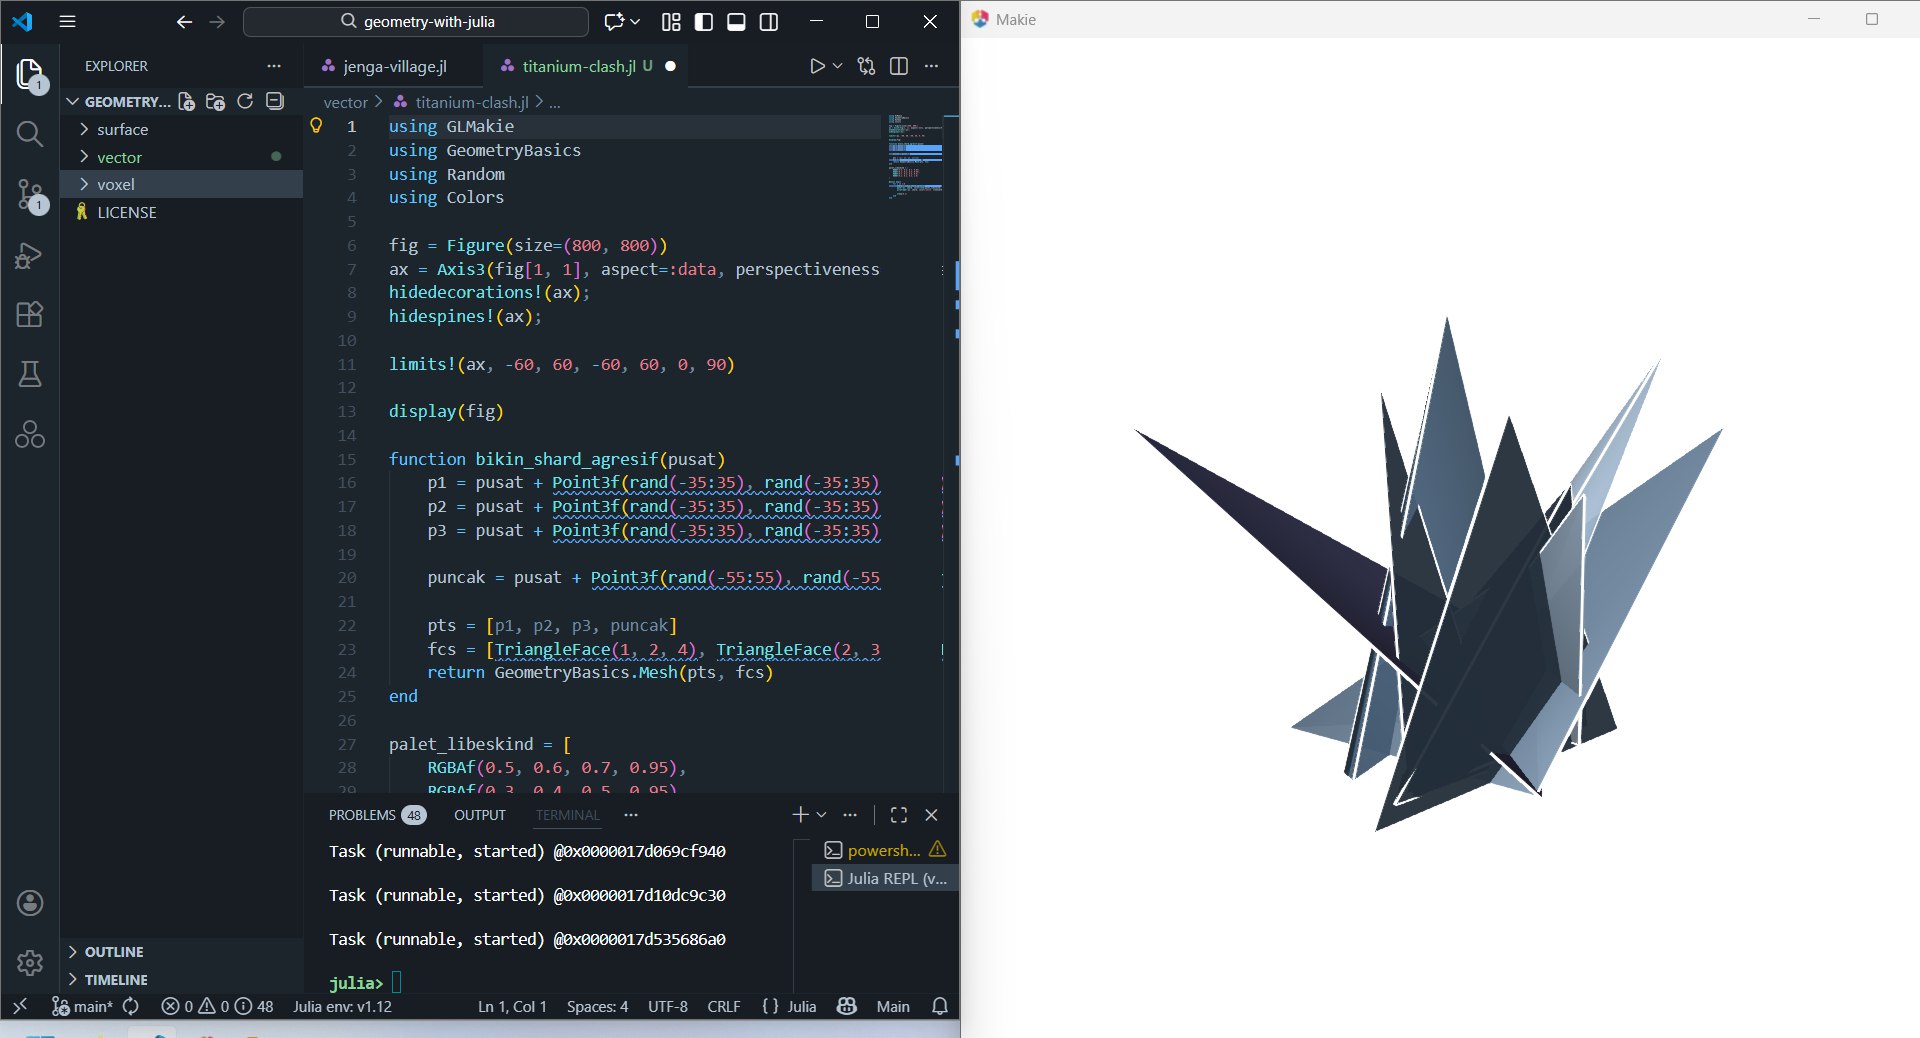Maximize the terminal panel size
1920x1038 pixels.
tap(898, 815)
